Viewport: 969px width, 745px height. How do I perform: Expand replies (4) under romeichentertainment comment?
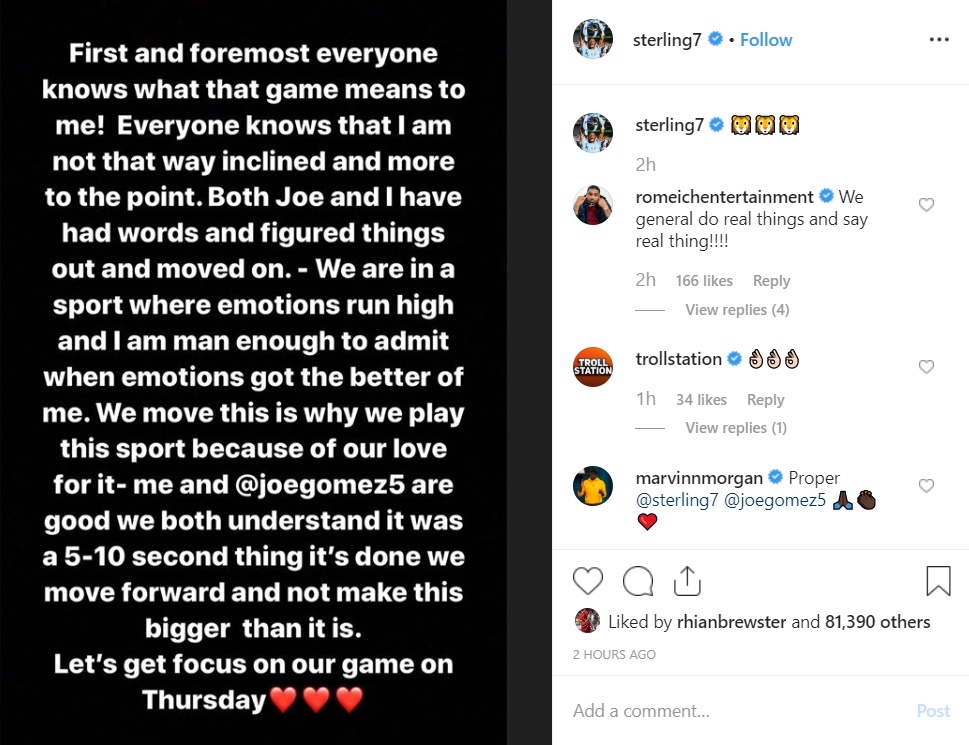(x=737, y=310)
